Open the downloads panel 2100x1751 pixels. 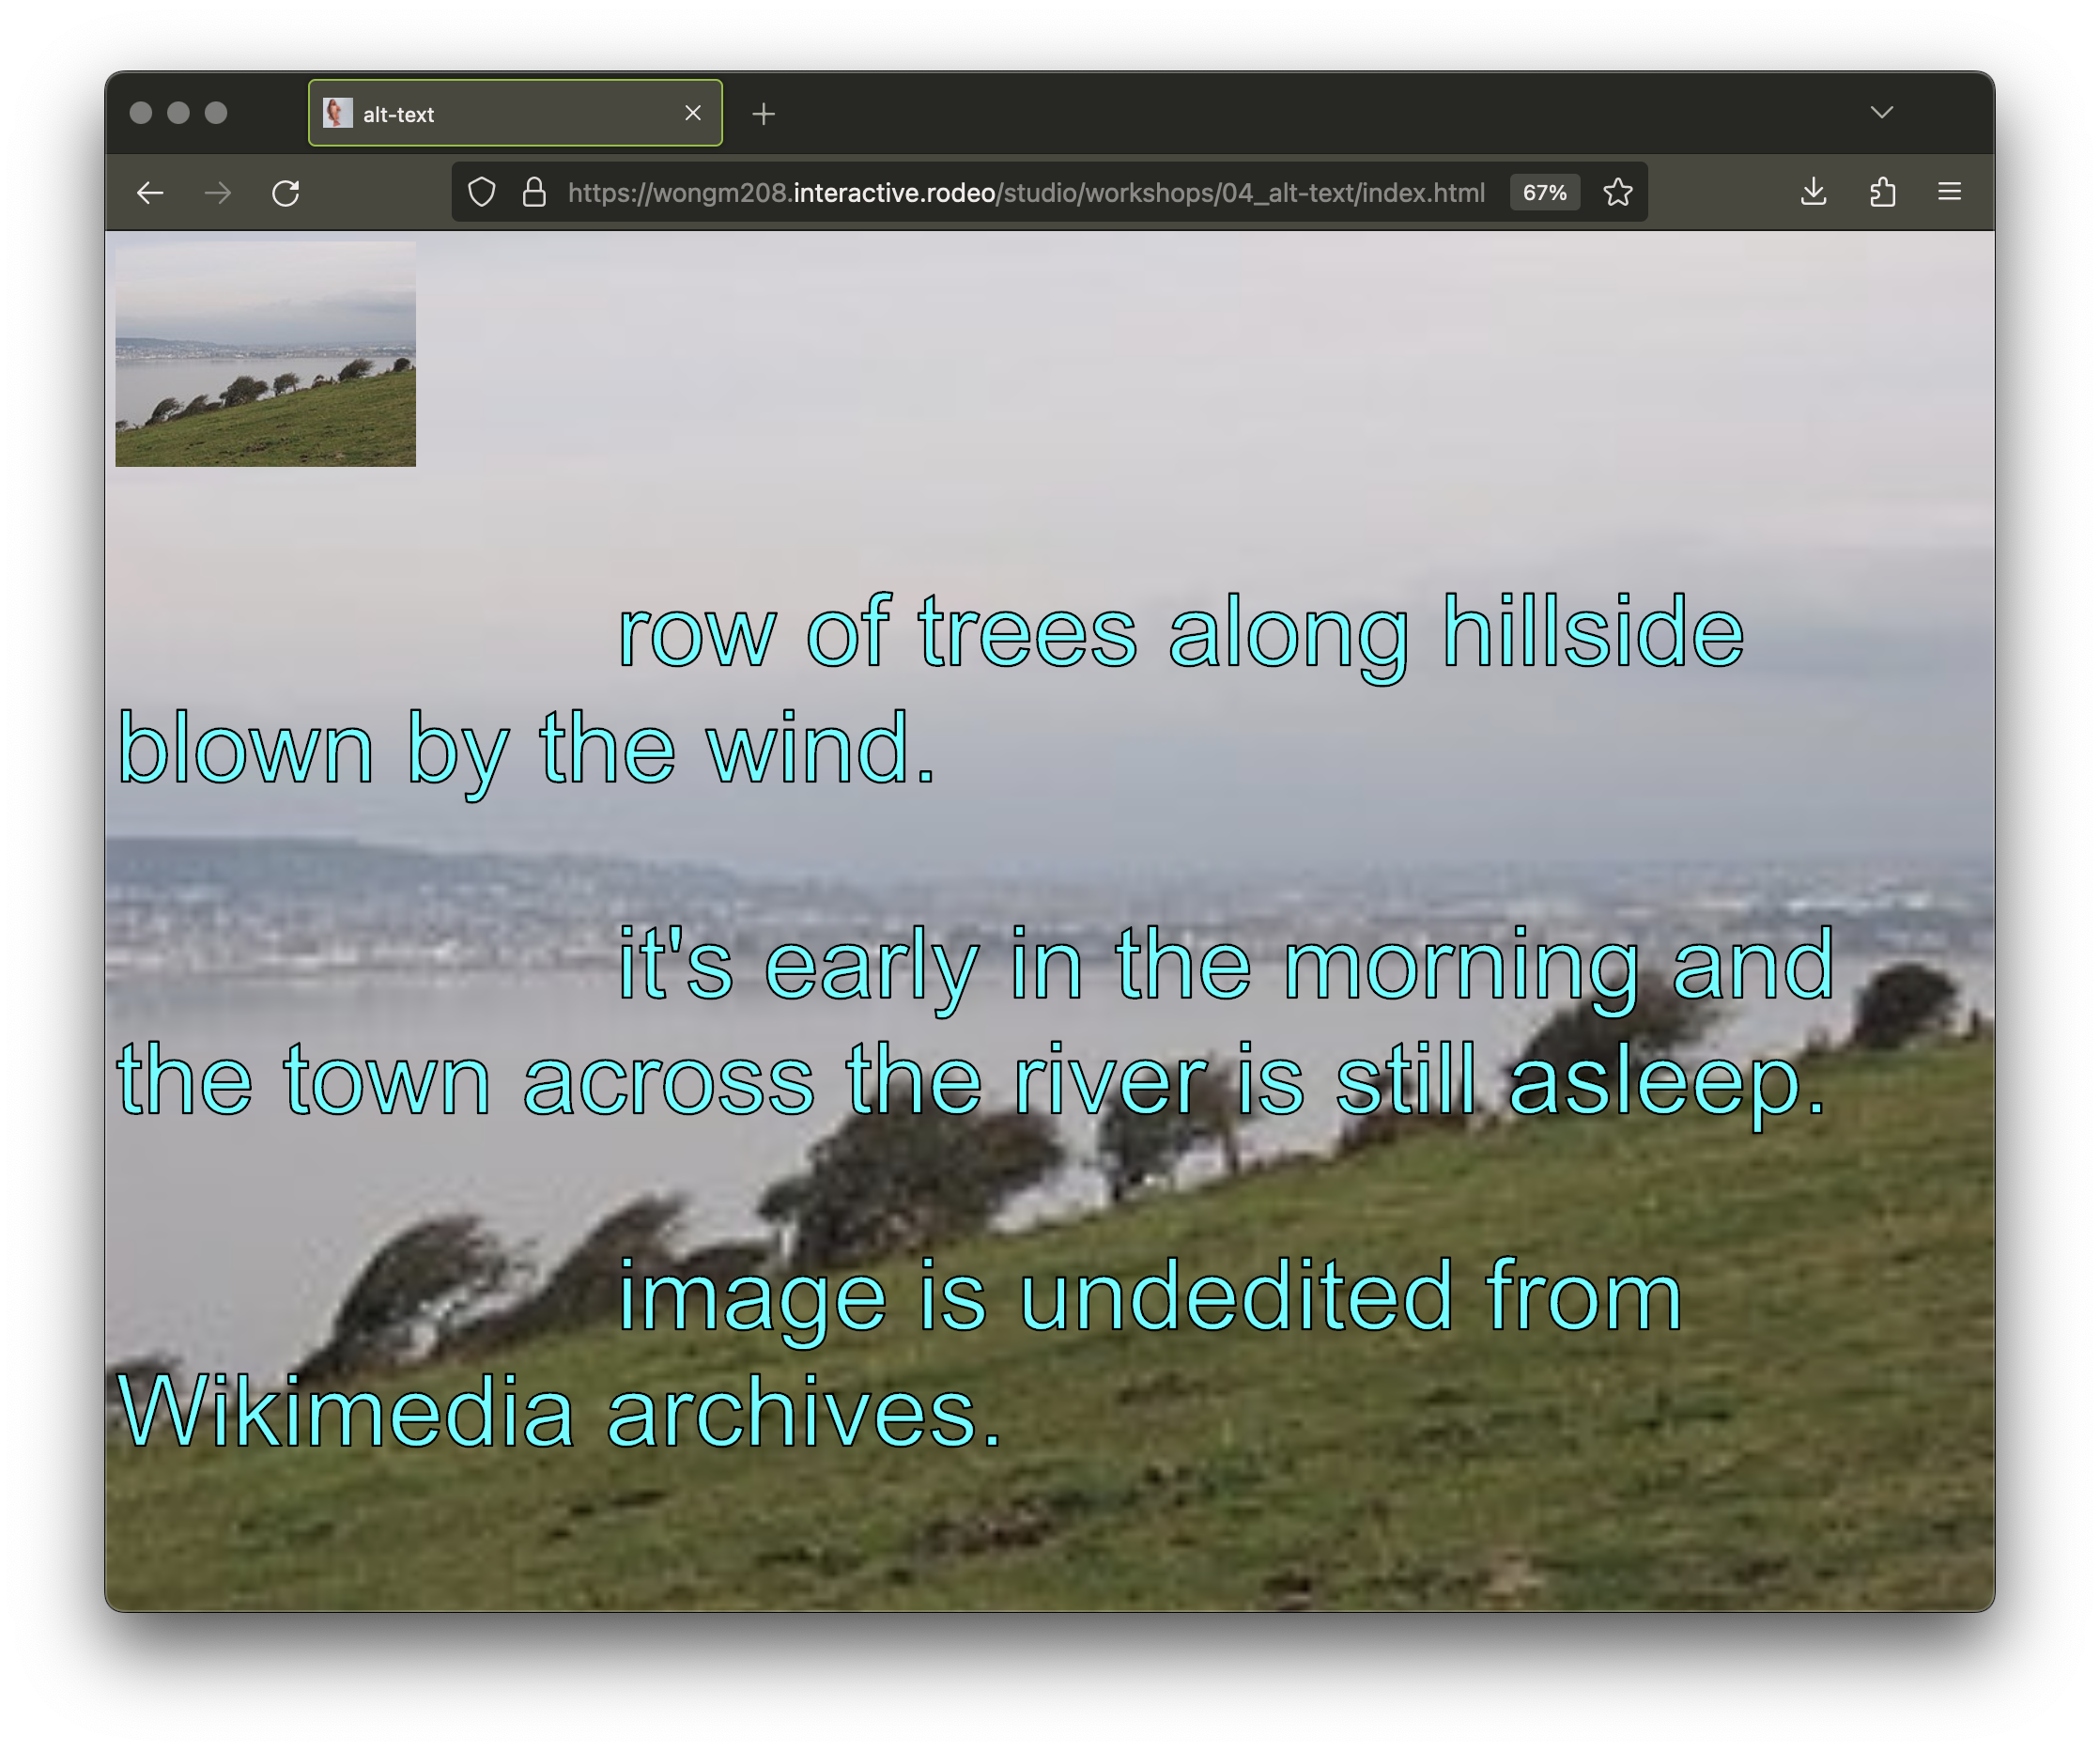tap(1813, 192)
